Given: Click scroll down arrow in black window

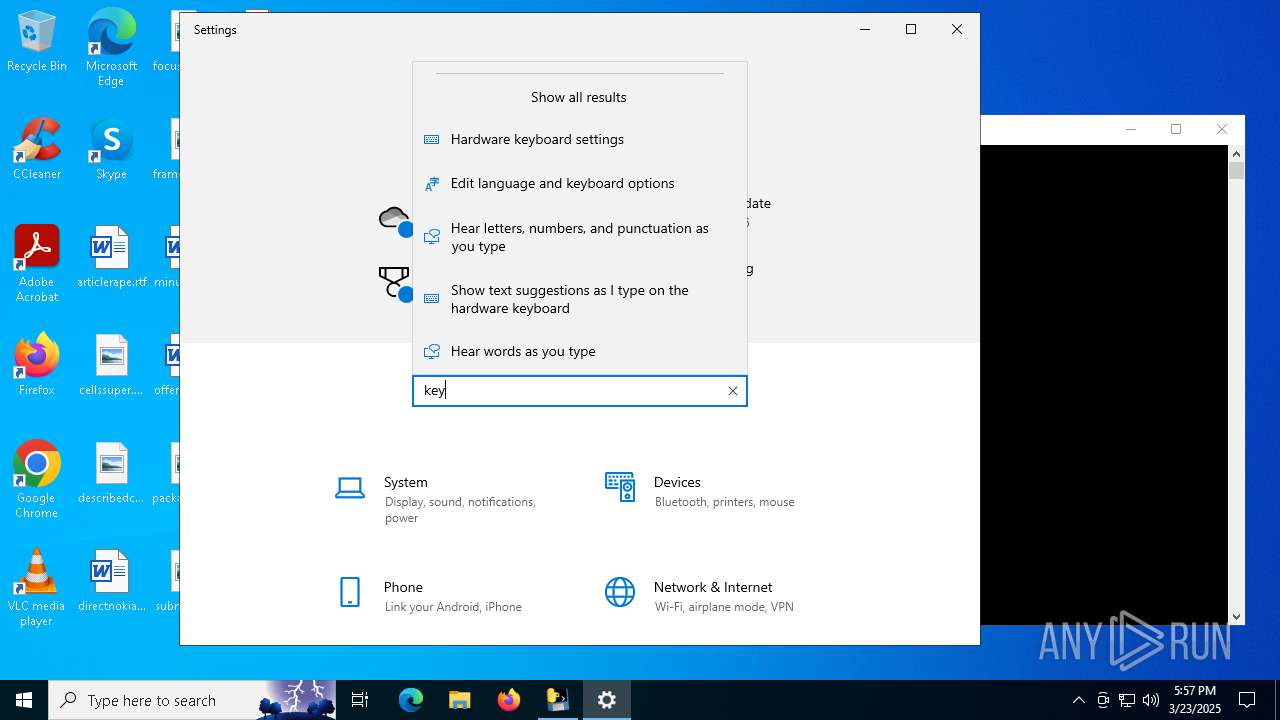Looking at the screenshot, I should click(1236, 617).
